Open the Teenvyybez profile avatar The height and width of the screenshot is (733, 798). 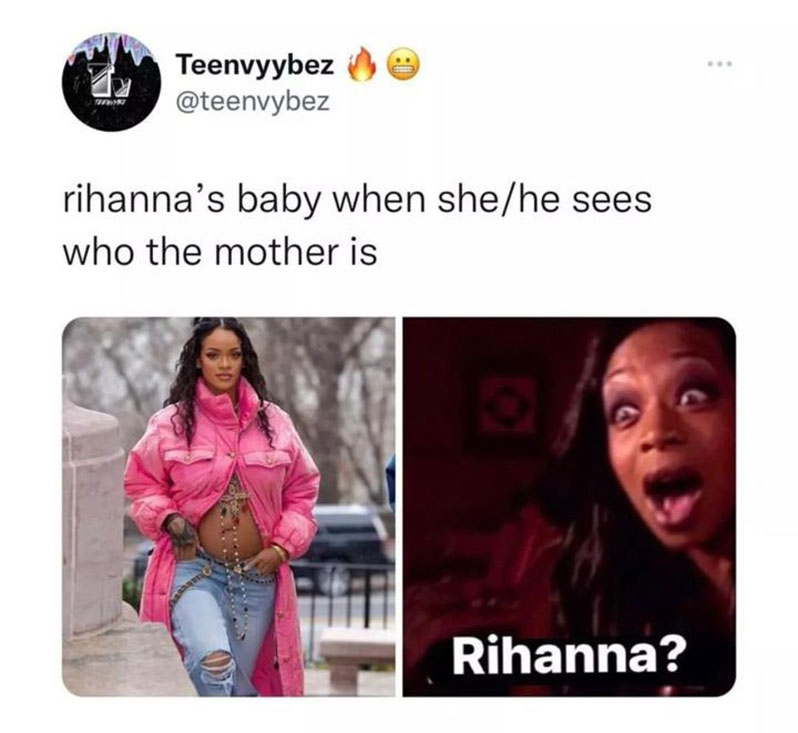pyautogui.click(x=112, y=82)
